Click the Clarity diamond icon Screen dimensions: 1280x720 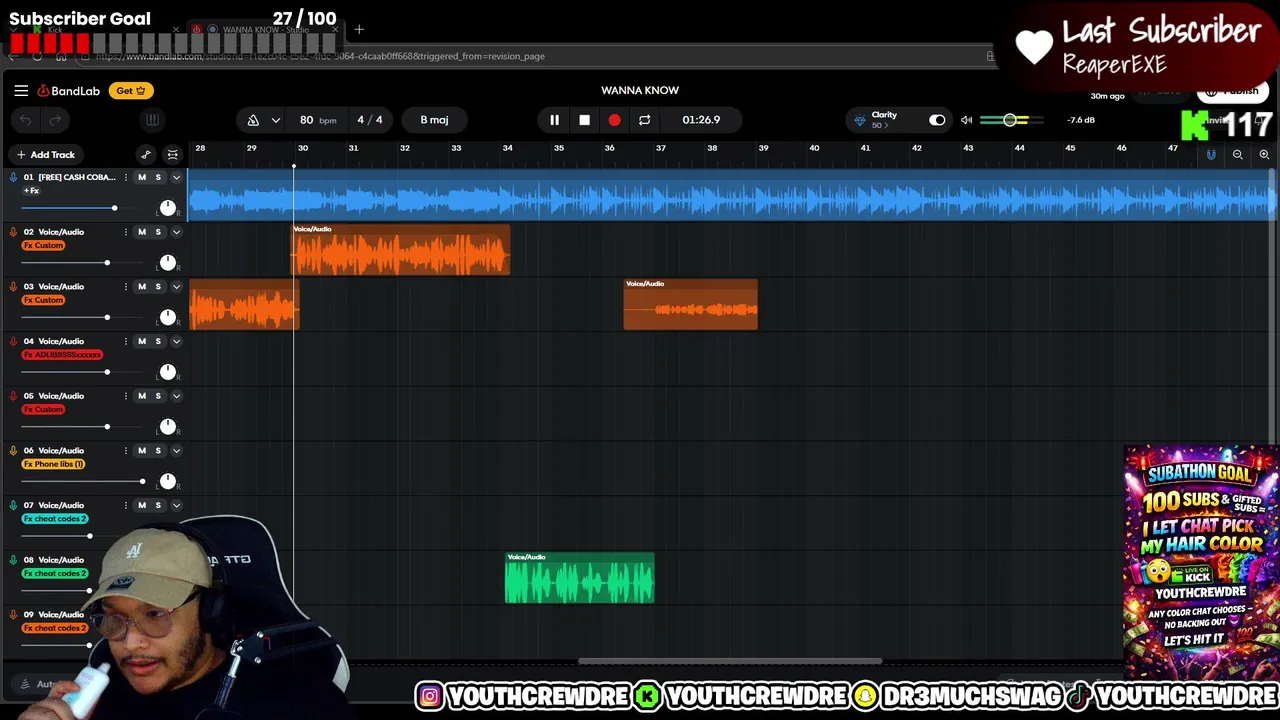(x=859, y=120)
